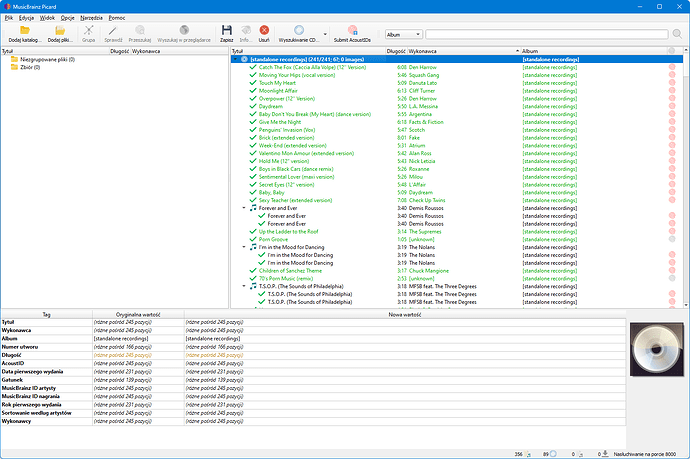Open the Pomoc menu
The image size is (690, 459).
click(x=117, y=18)
